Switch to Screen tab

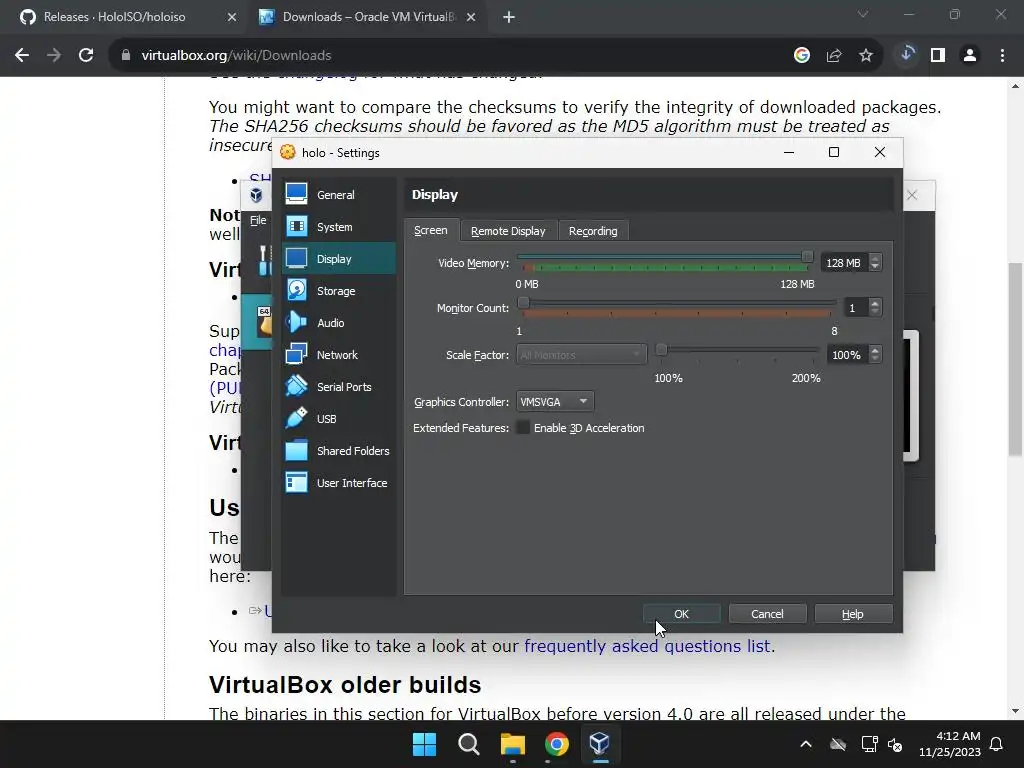[431, 231]
